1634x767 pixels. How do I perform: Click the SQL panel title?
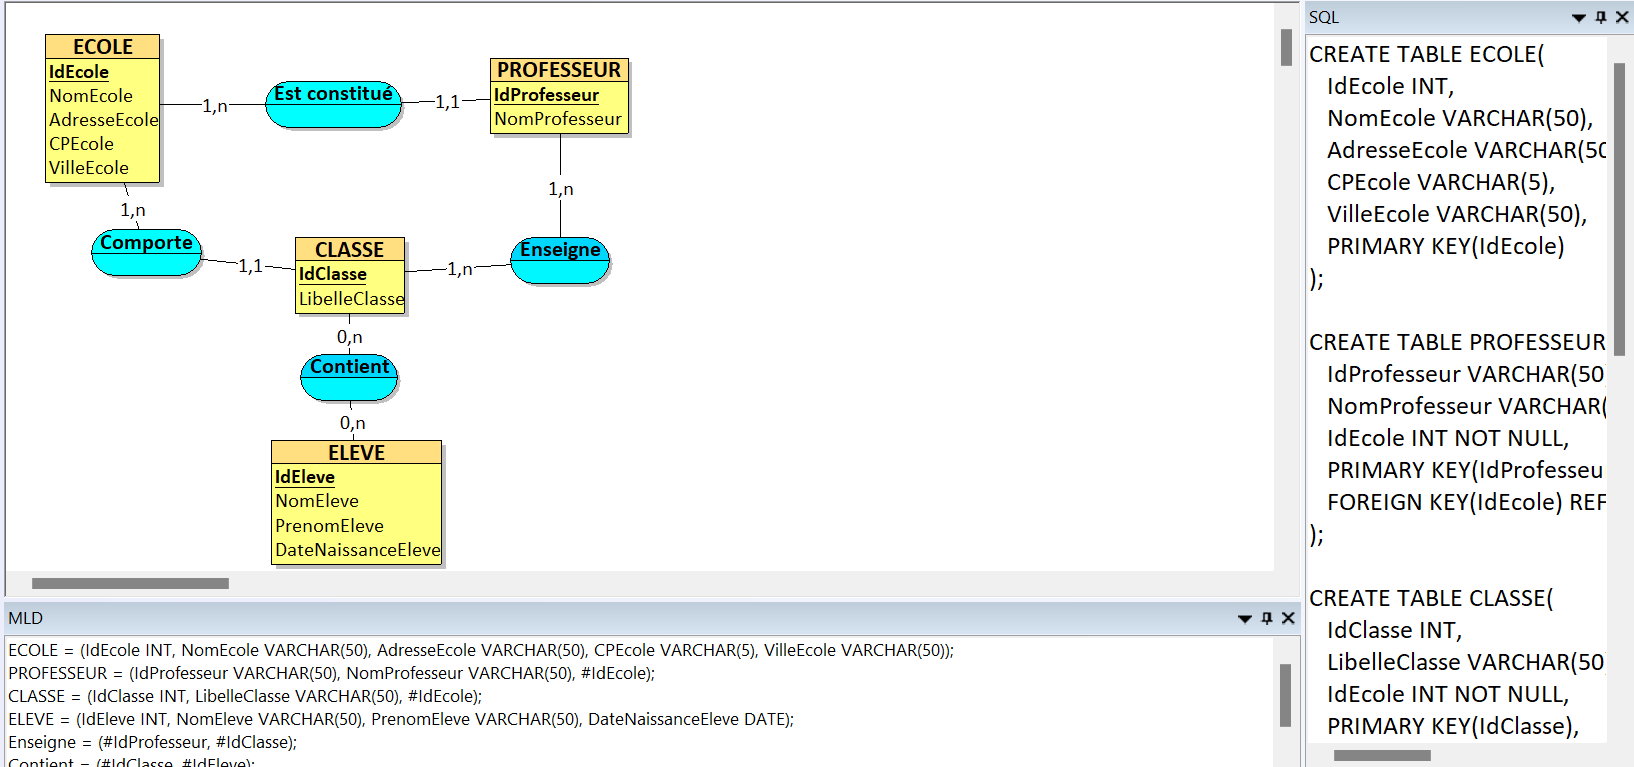1324,17
